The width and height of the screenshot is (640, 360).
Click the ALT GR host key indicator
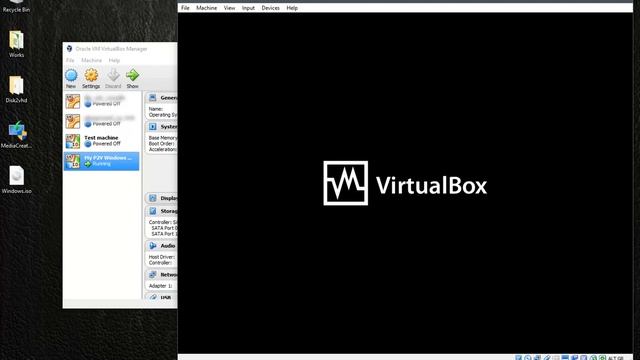(616, 358)
